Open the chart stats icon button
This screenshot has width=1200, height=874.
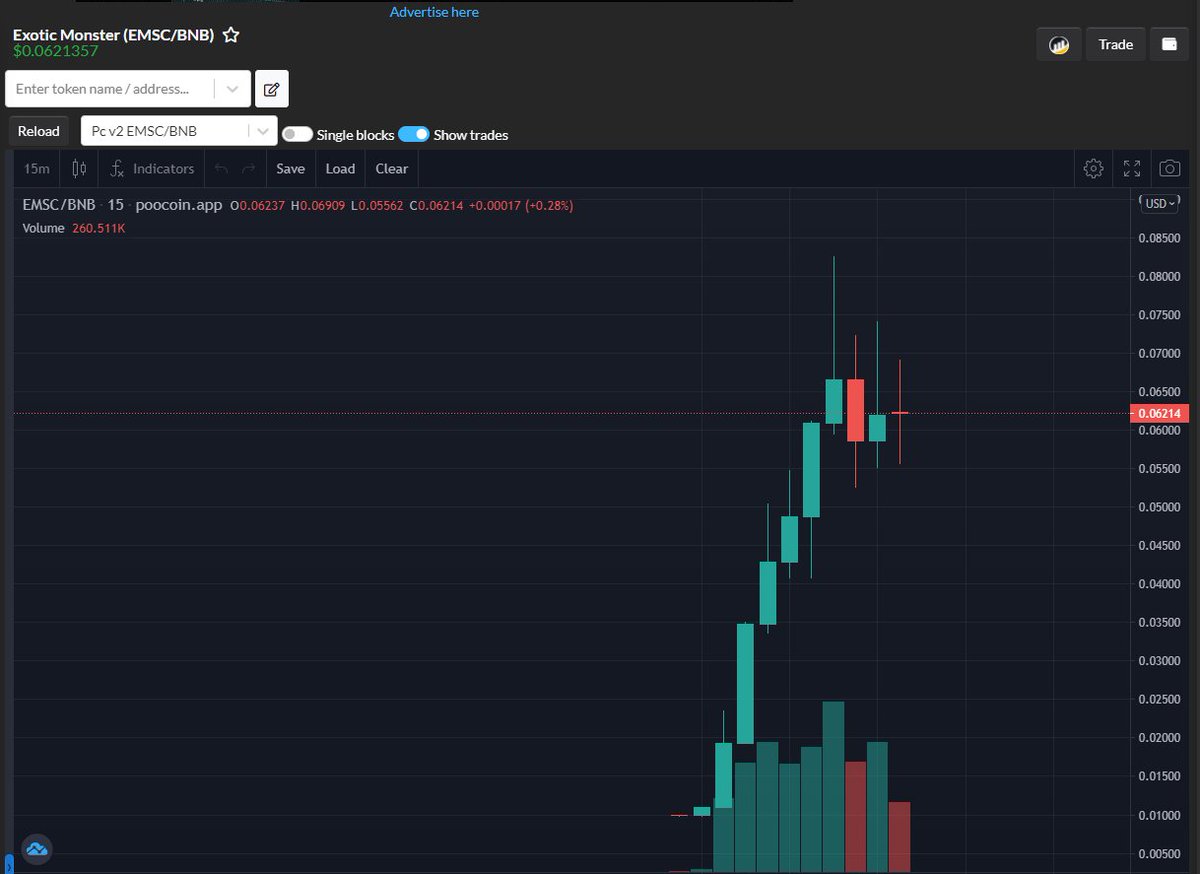pyautogui.click(x=1059, y=44)
